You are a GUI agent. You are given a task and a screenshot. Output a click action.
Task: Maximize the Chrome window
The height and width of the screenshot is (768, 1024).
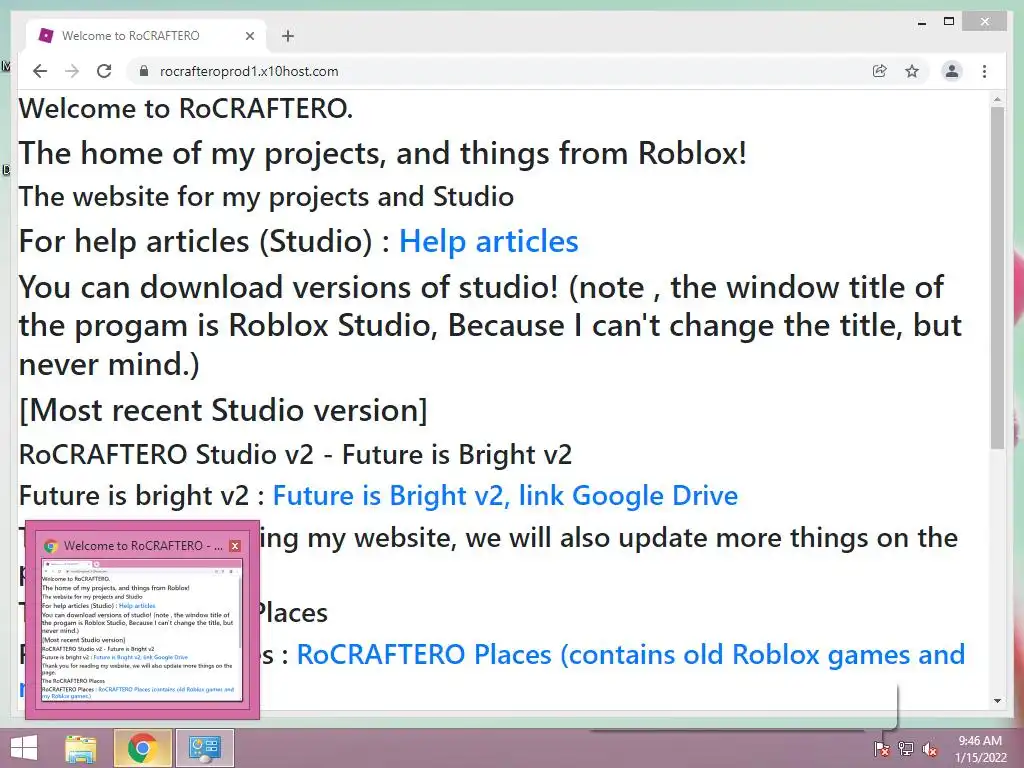coord(949,22)
